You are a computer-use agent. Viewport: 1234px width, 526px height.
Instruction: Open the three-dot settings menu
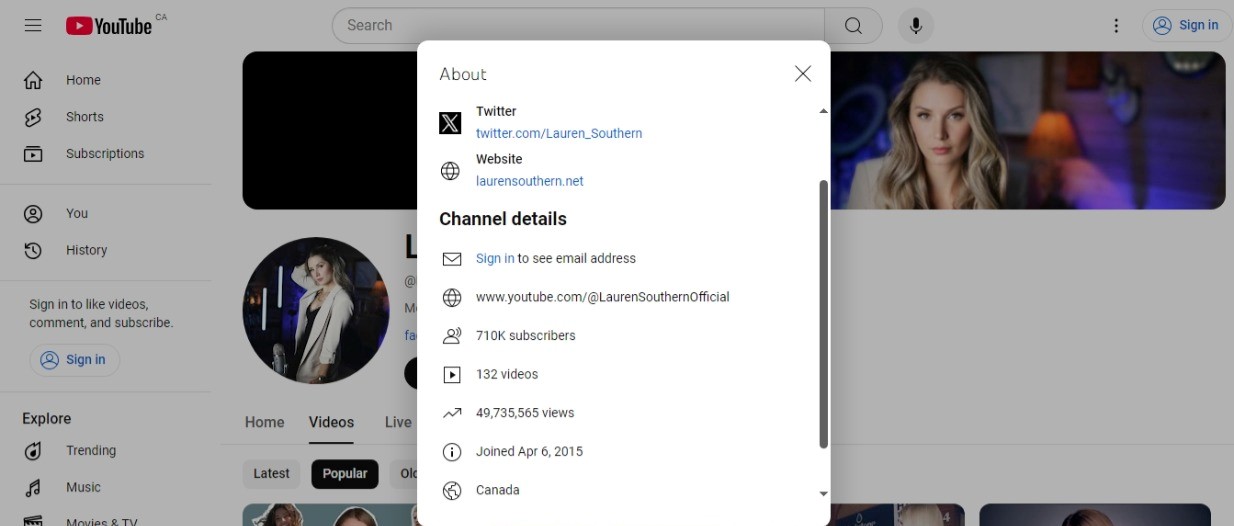pyautogui.click(x=1116, y=26)
